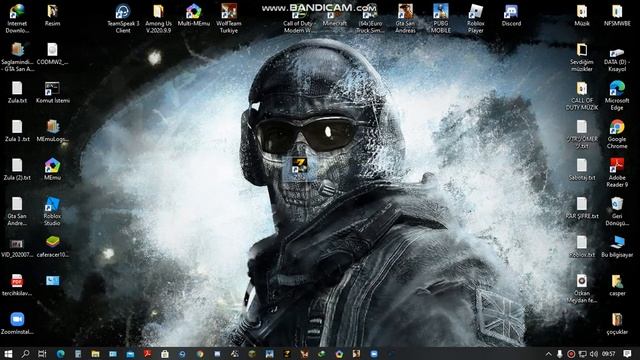Launch Microsoft Edge desktop shortcut

(617, 96)
